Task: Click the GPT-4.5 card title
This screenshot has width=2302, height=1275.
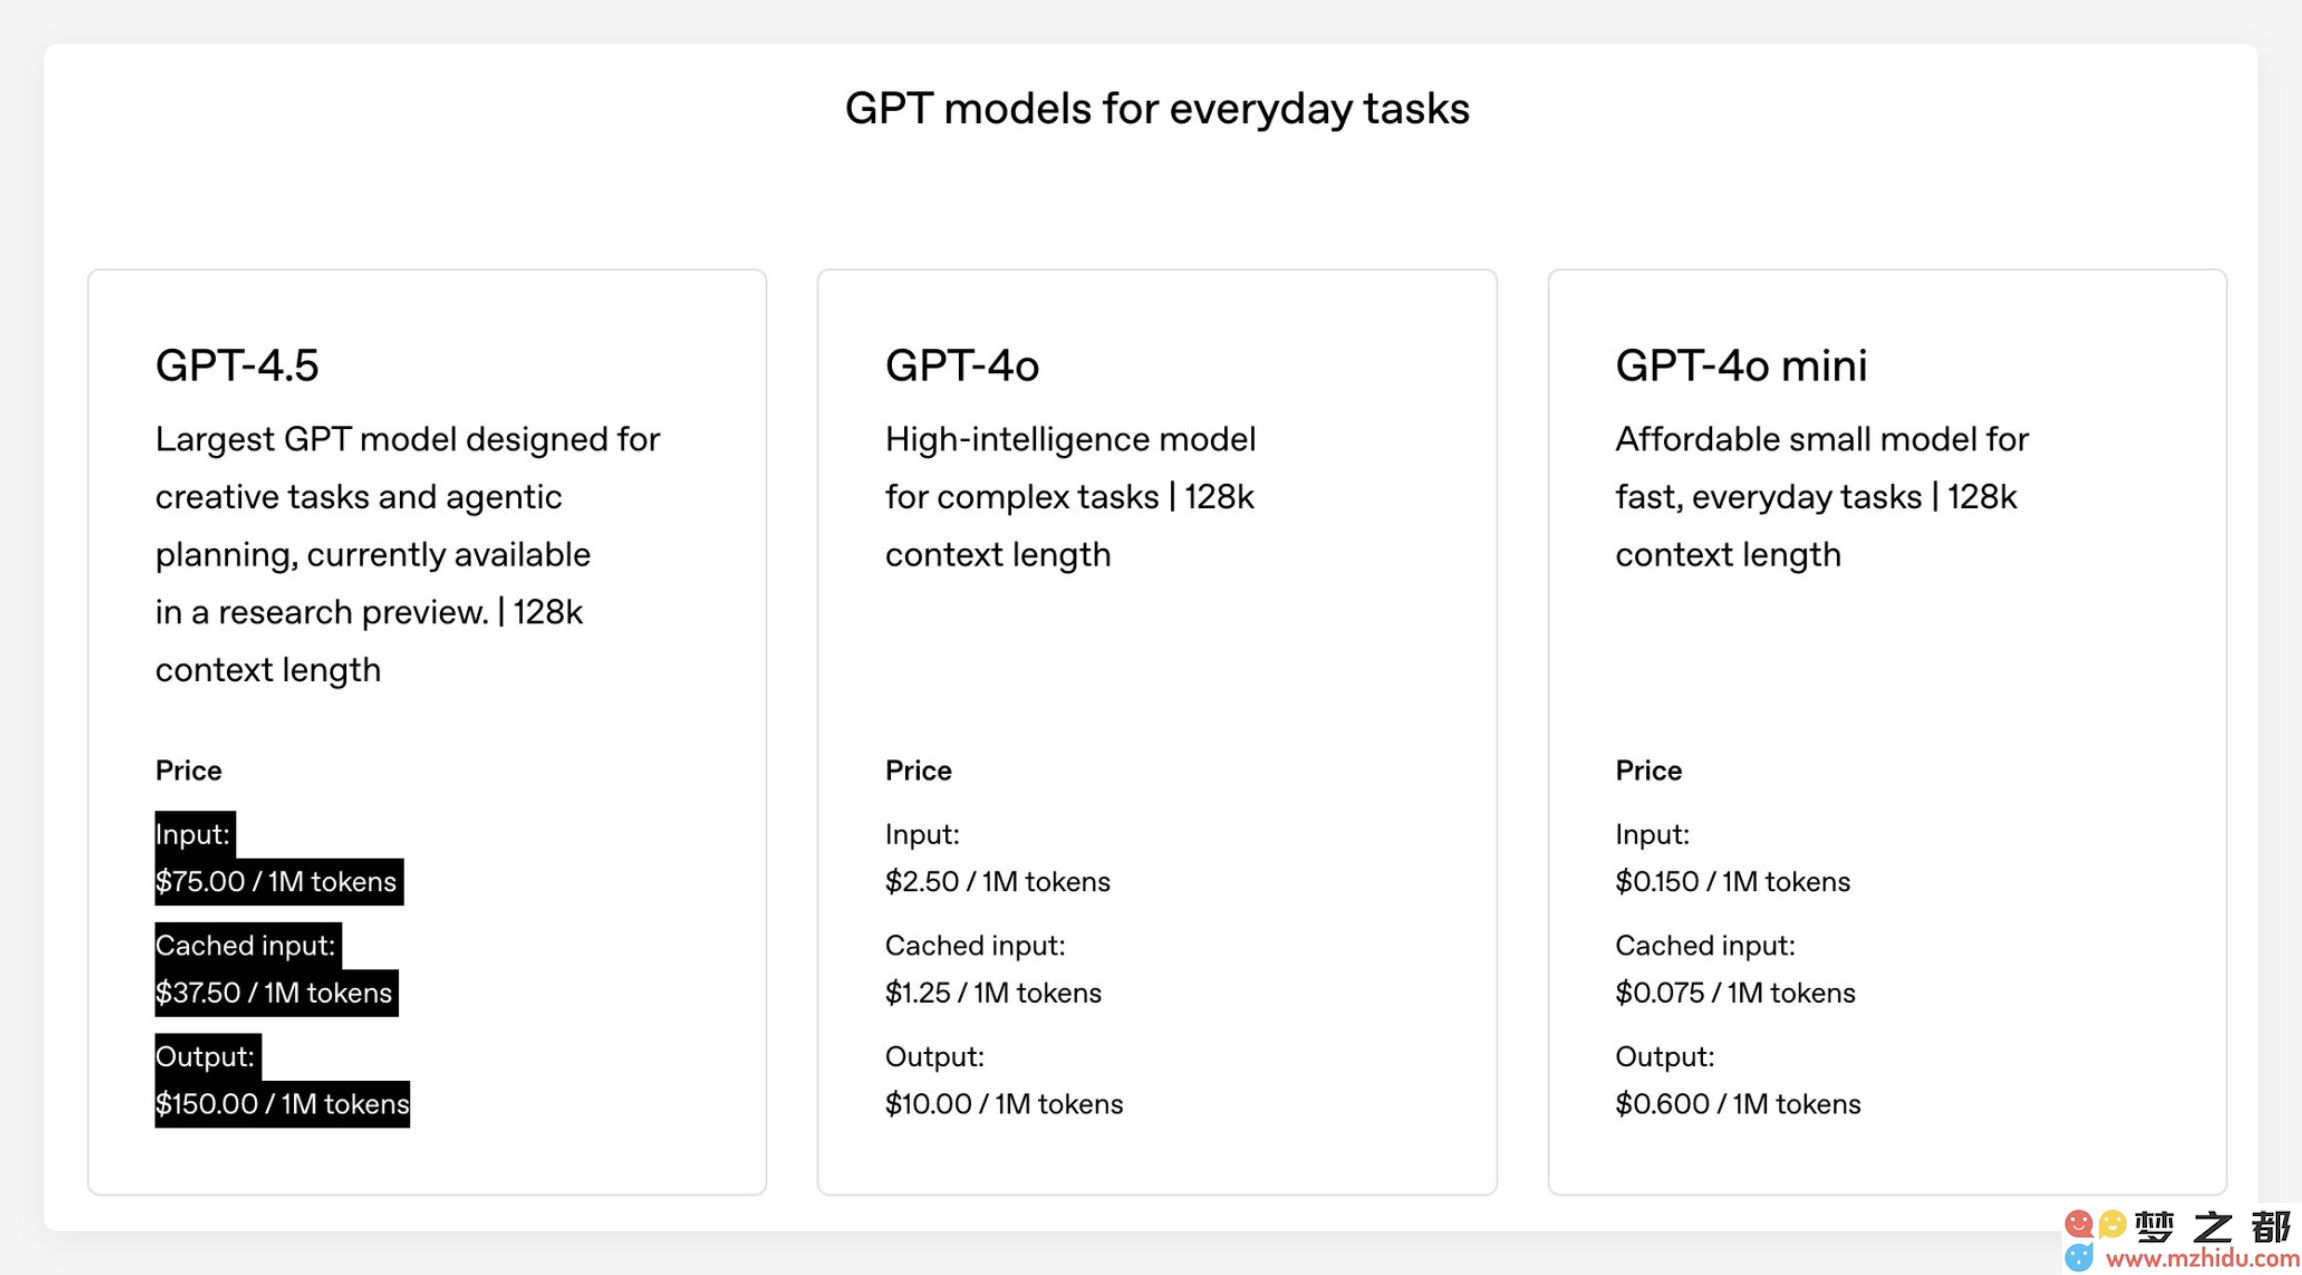Action: click(237, 365)
